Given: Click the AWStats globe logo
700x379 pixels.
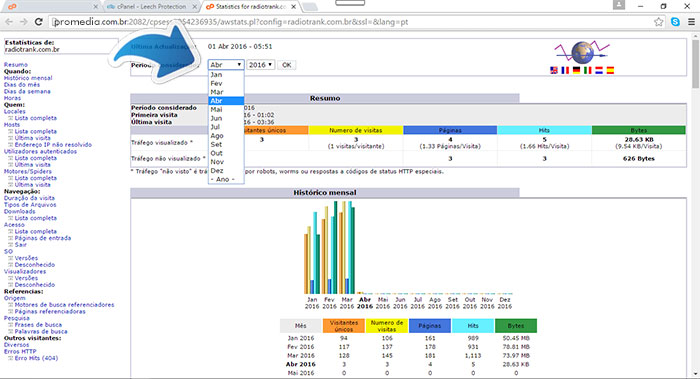Looking at the screenshot, I should (x=582, y=52).
